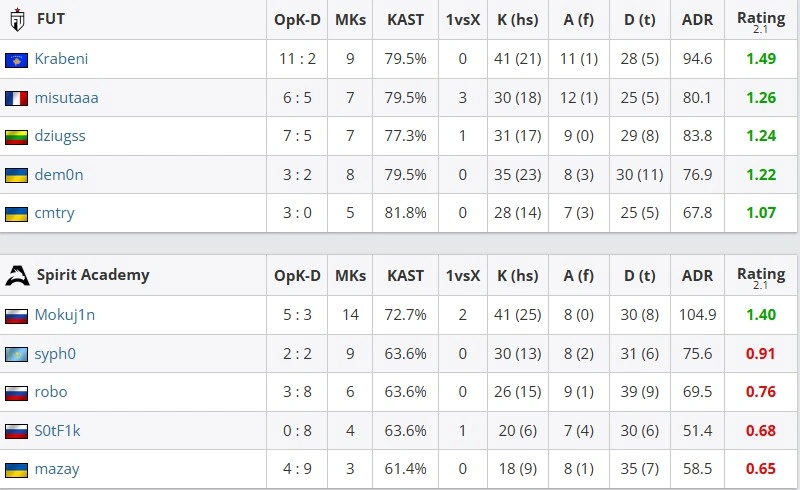Image resolution: width=800 pixels, height=490 pixels.
Task: Sort Spirit Academy table by 1vsX header
Action: (x=463, y=276)
